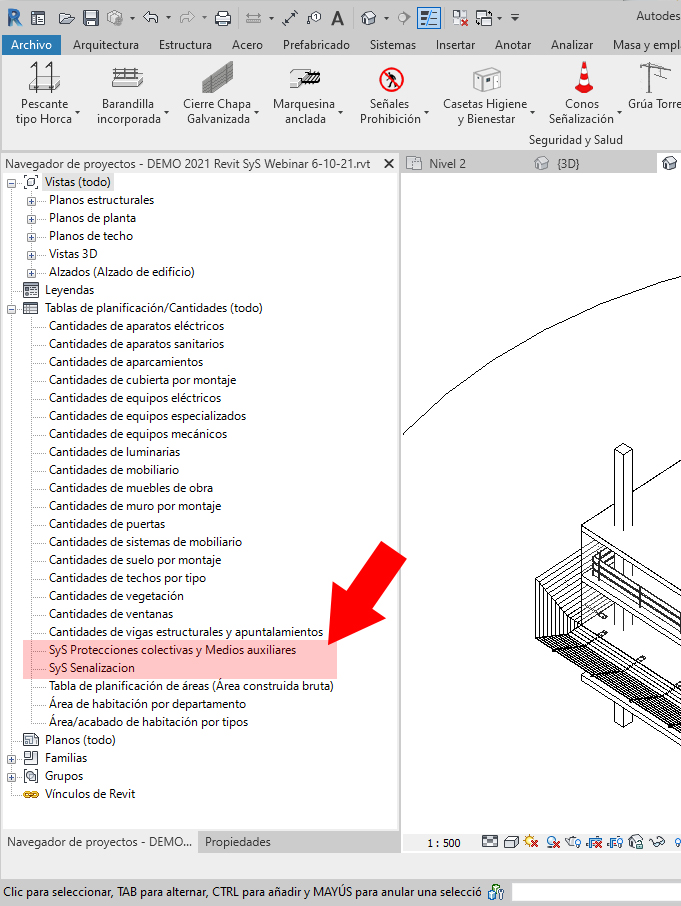The height and width of the screenshot is (906, 681).
Task: Open SyS Senalizacion schedule
Action: tap(91, 668)
